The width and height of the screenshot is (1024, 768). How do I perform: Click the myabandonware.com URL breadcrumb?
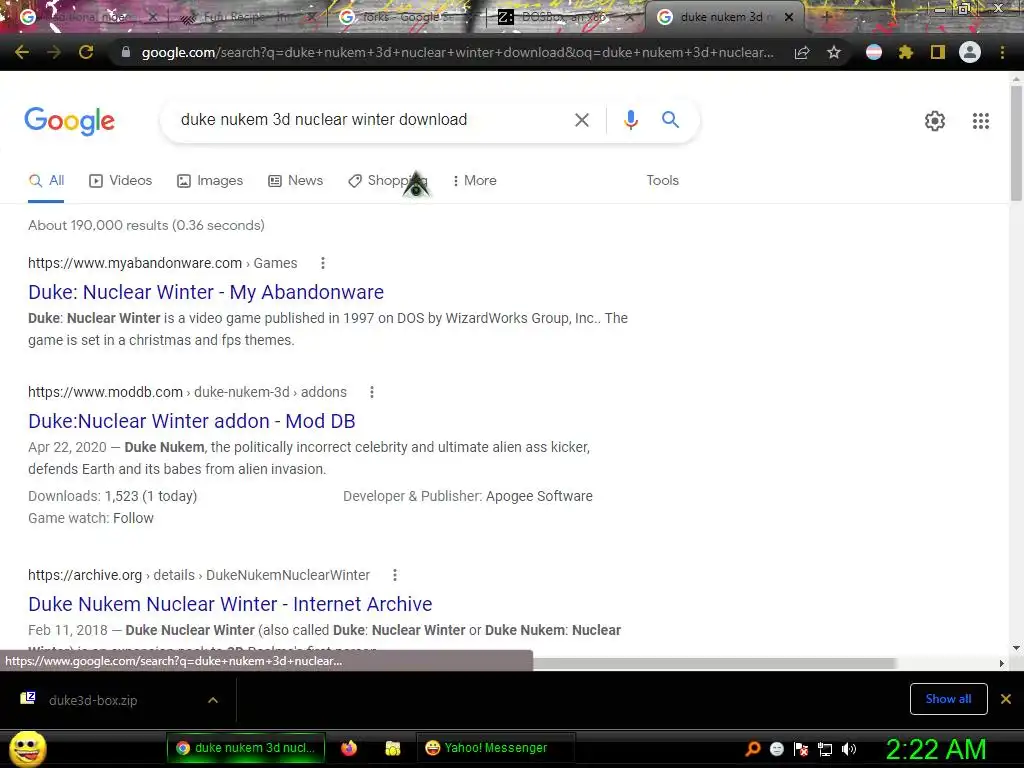click(x=162, y=263)
